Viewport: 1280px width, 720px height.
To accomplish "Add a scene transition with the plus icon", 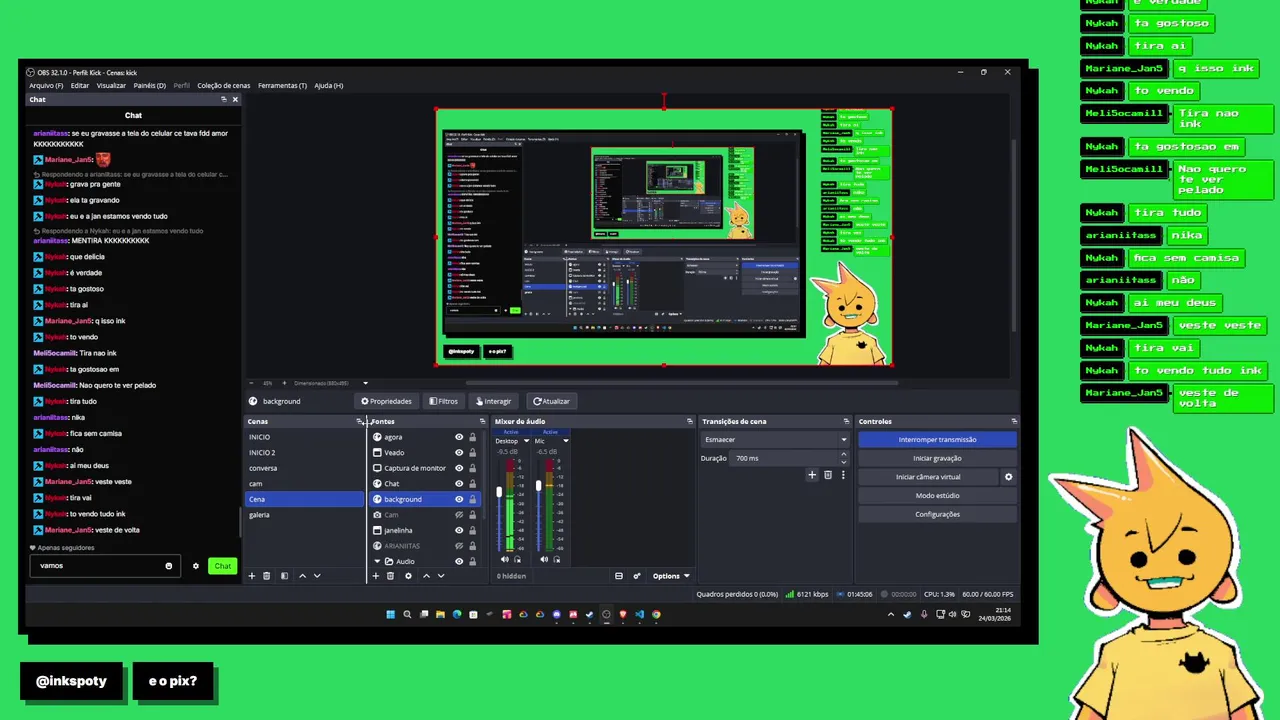I will coord(812,475).
